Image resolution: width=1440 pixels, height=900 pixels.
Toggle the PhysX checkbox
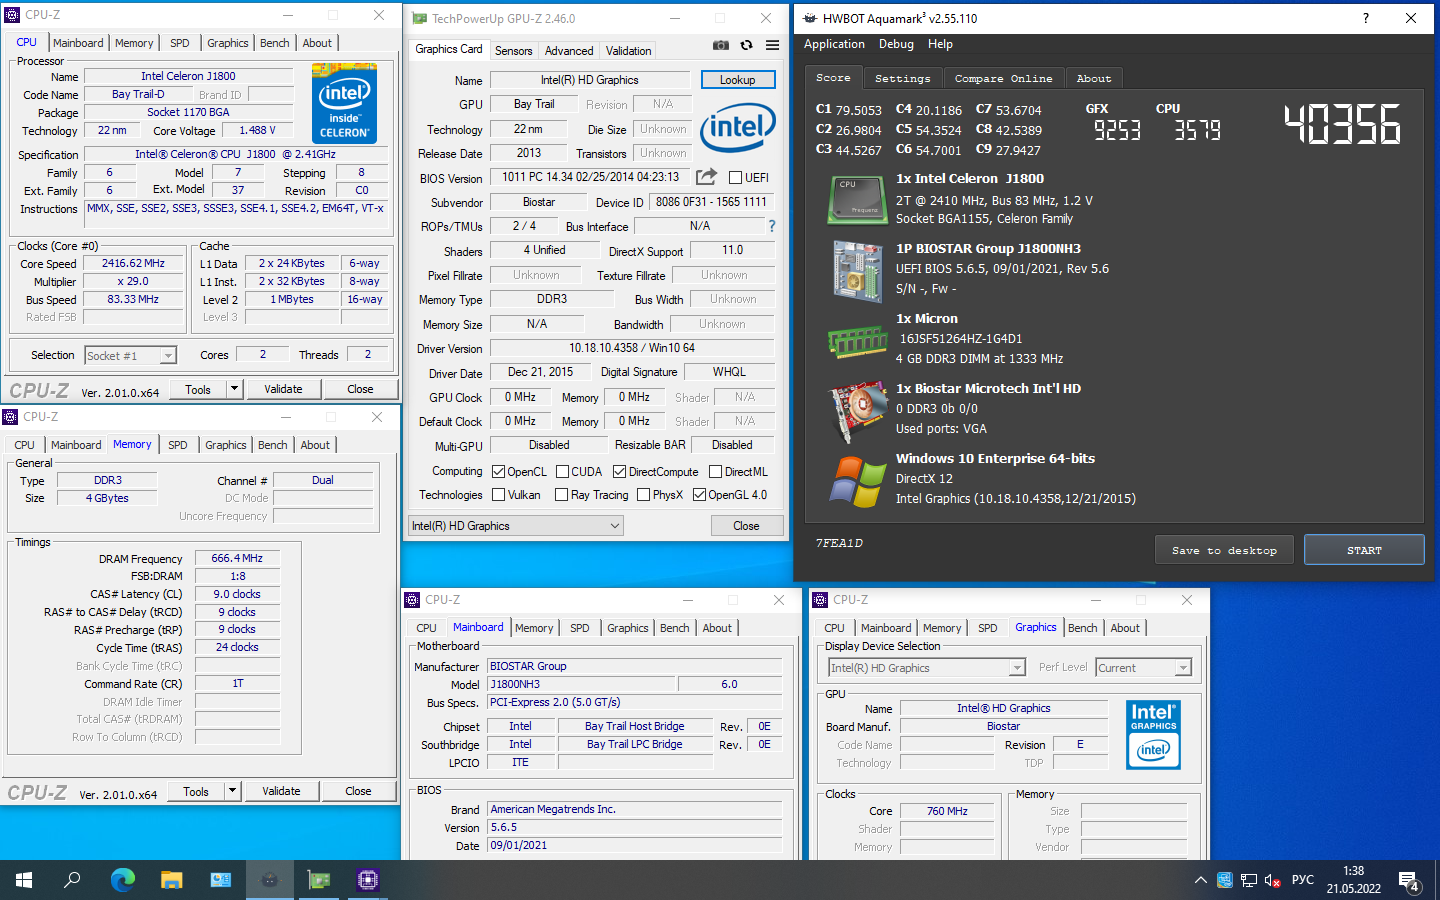643,495
